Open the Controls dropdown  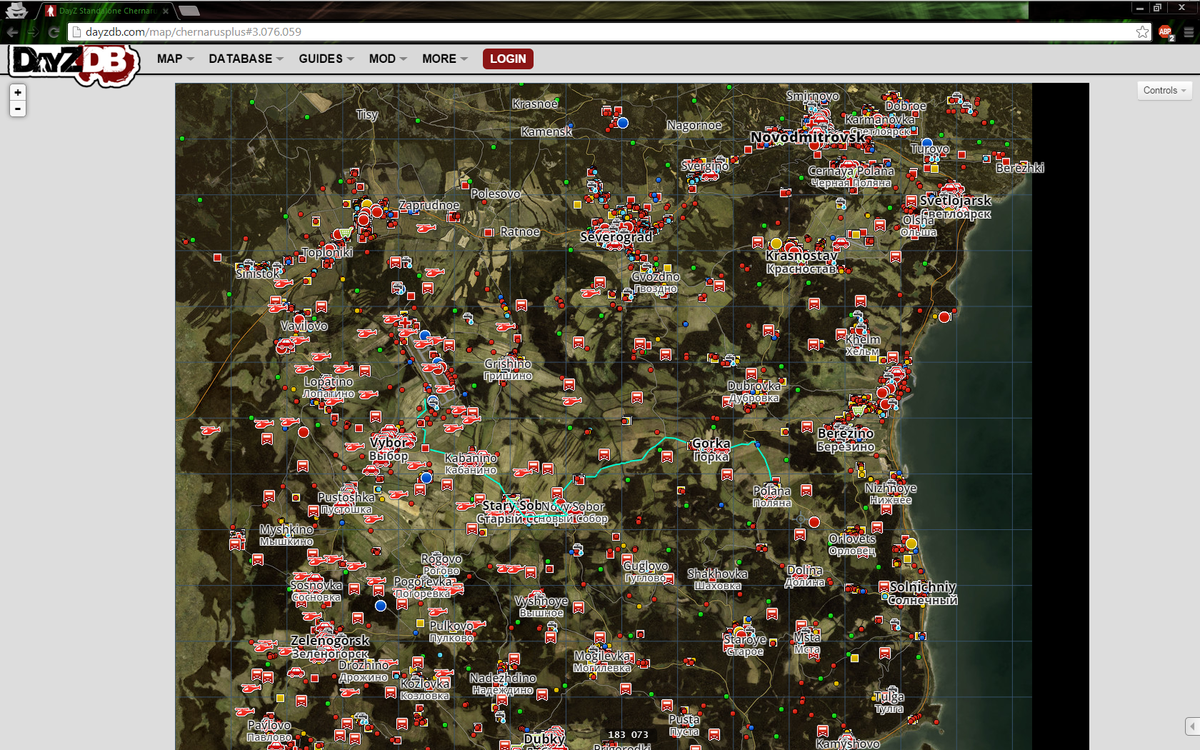[1165, 90]
